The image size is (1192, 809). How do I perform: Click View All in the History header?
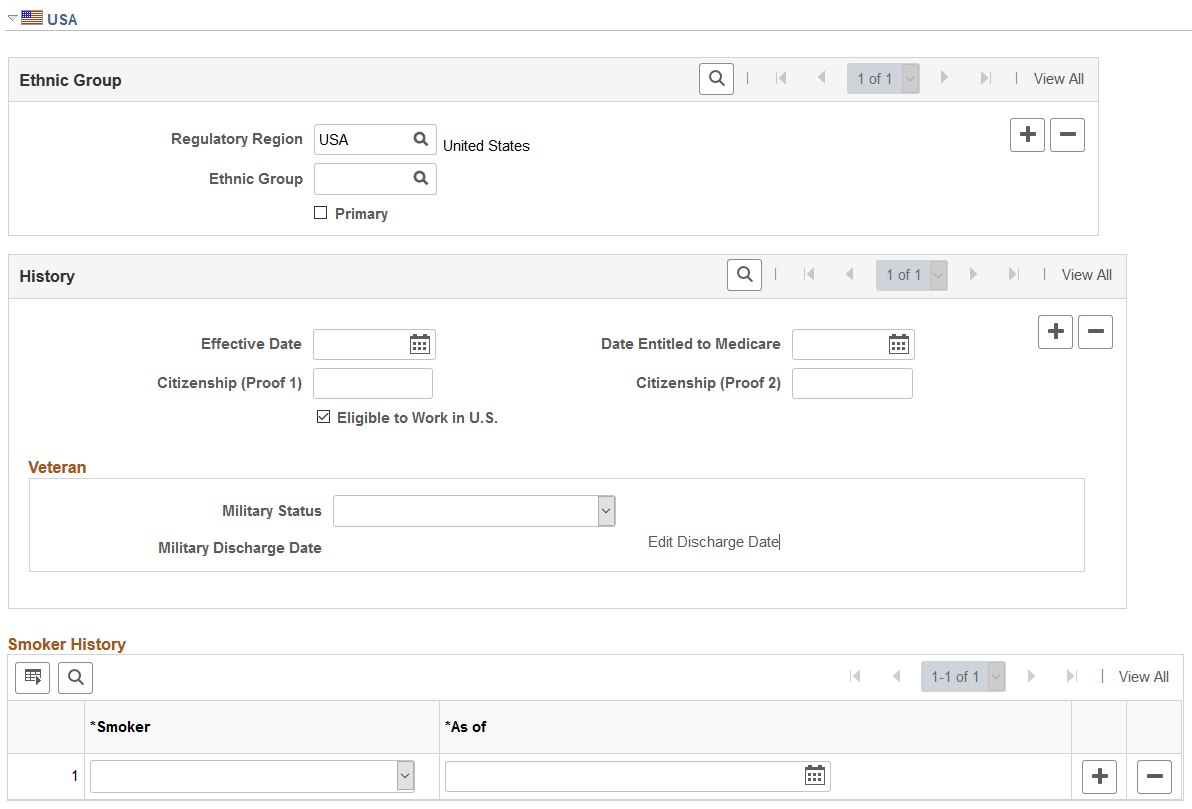[1086, 274]
